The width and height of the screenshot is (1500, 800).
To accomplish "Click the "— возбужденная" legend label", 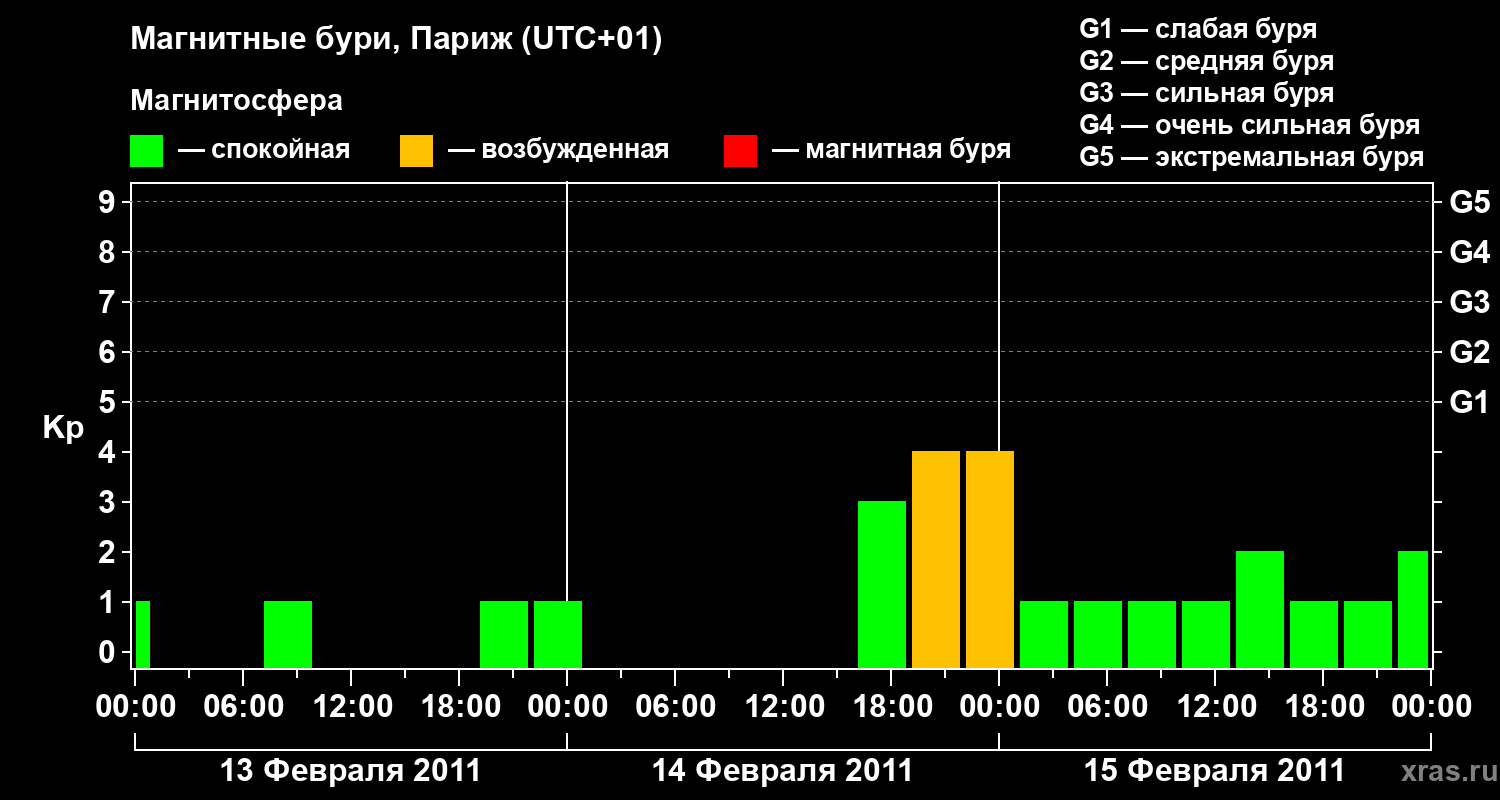I will tap(558, 151).
